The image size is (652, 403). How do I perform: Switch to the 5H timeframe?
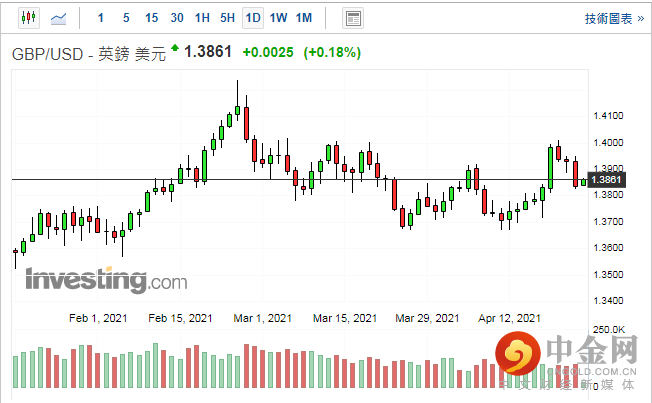(x=227, y=18)
